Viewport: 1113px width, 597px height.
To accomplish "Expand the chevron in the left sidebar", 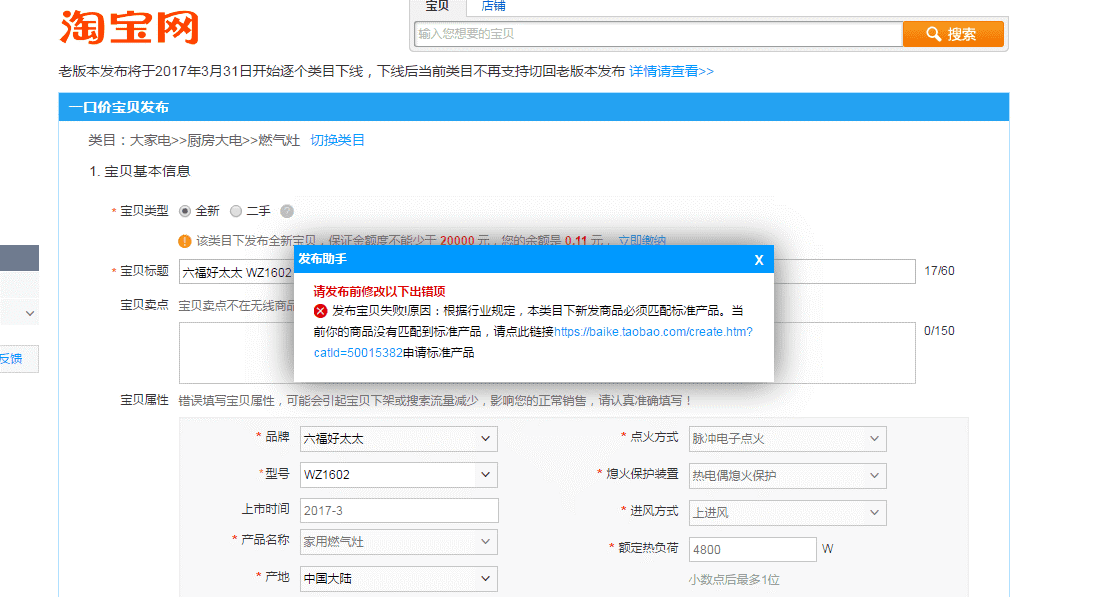I will point(30,313).
